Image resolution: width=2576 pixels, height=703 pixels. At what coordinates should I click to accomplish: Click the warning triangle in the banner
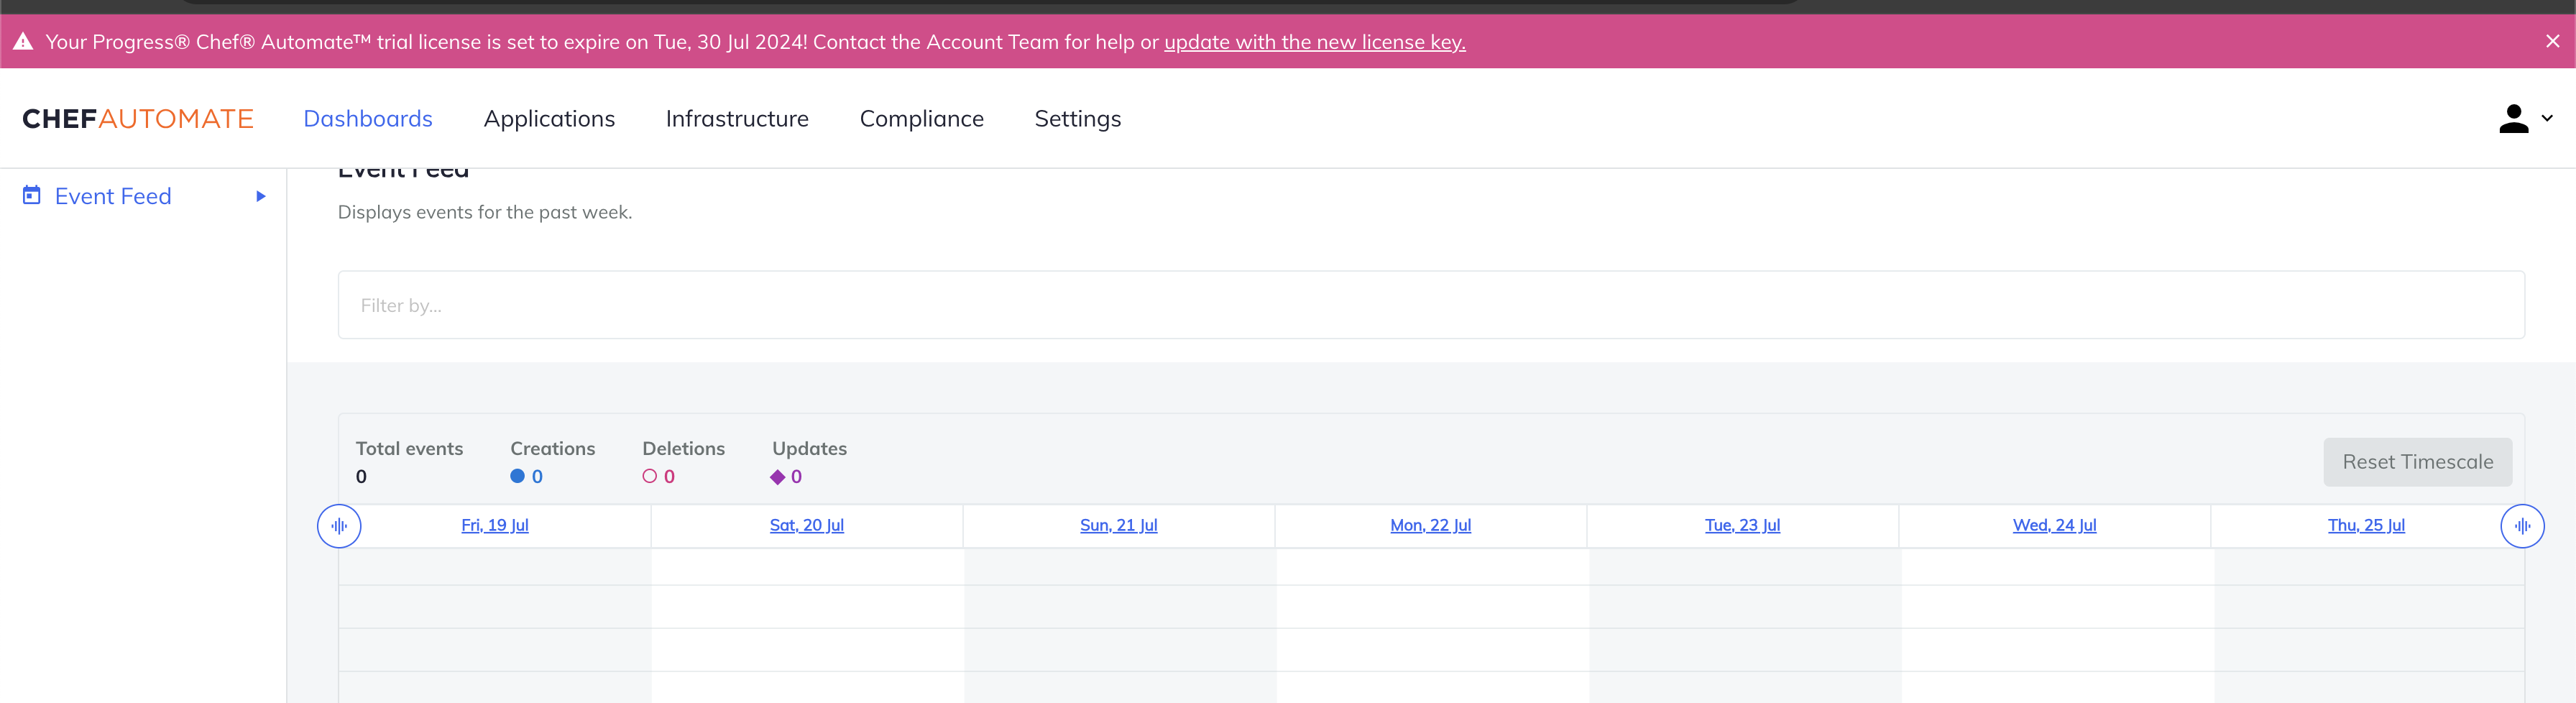(23, 41)
